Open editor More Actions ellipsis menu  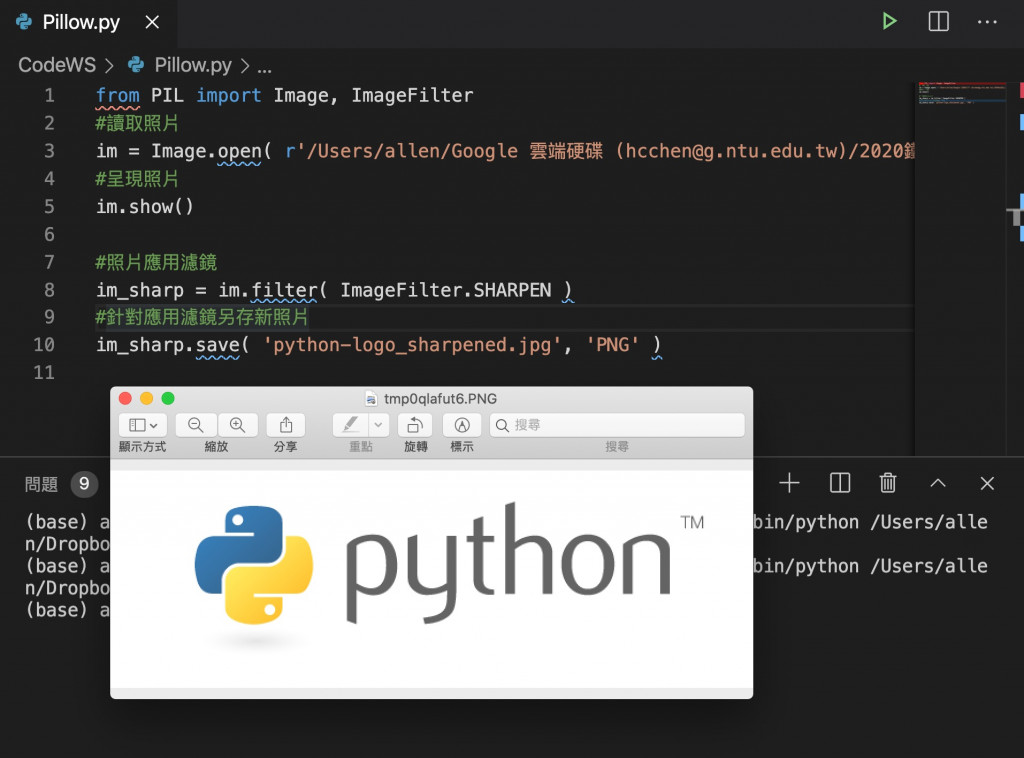click(x=987, y=22)
